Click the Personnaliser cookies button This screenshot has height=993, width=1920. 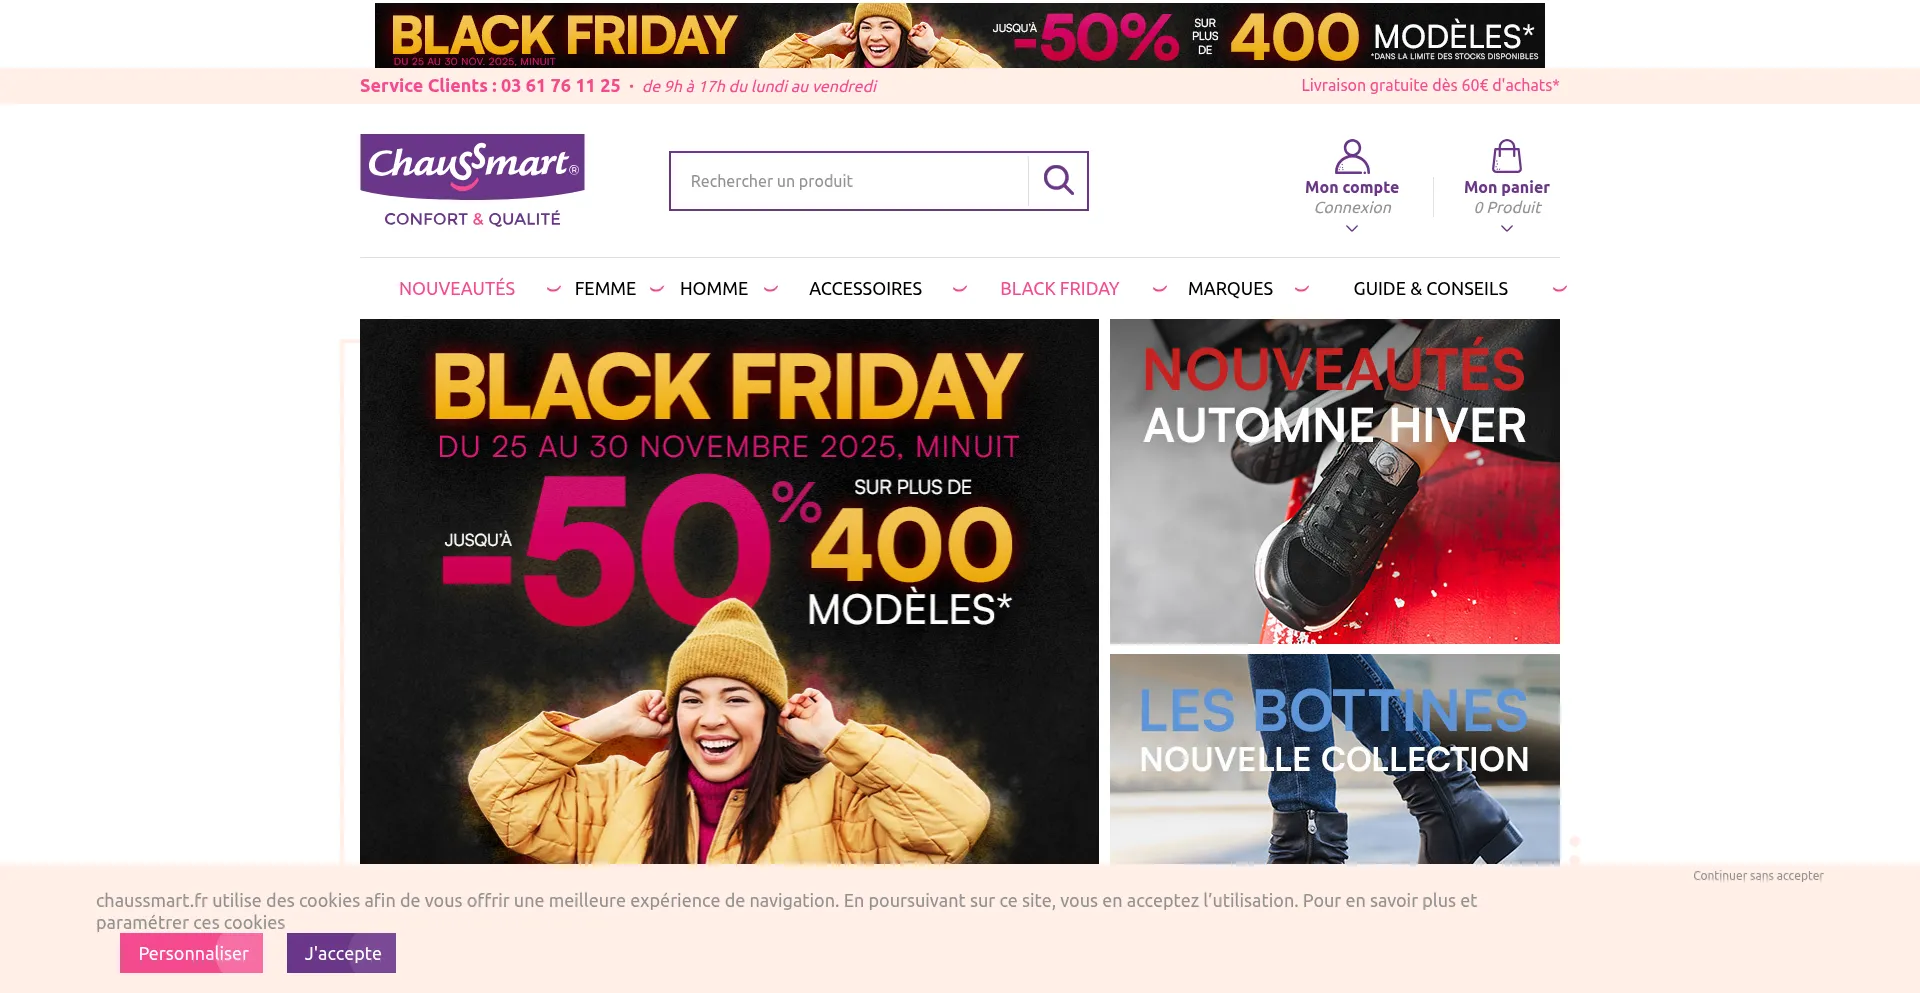tap(191, 953)
